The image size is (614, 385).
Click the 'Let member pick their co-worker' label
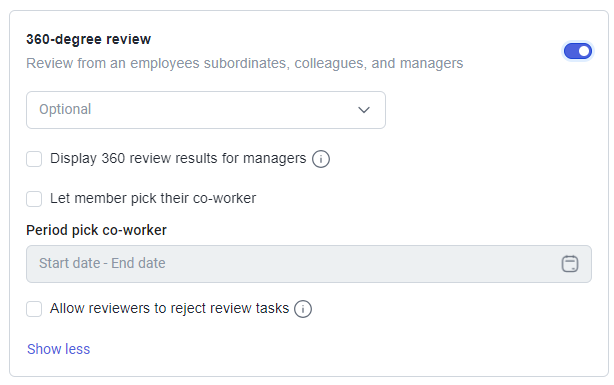pyautogui.click(x=153, y=198)
